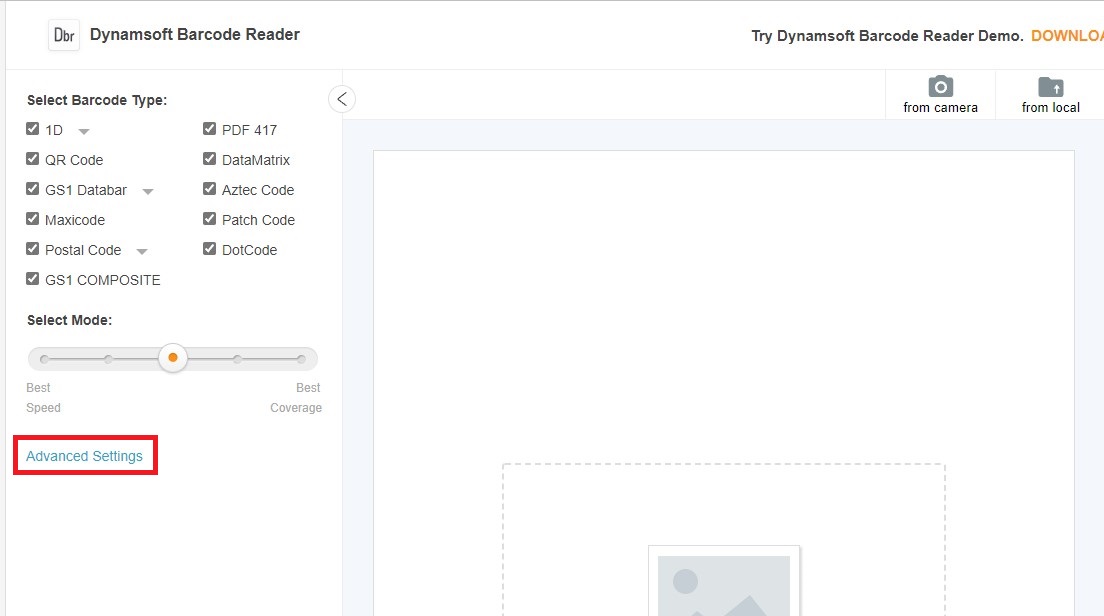Toggle the Maxicode checkbox
The image size is (1104, 616).
(x=33, y=219)
